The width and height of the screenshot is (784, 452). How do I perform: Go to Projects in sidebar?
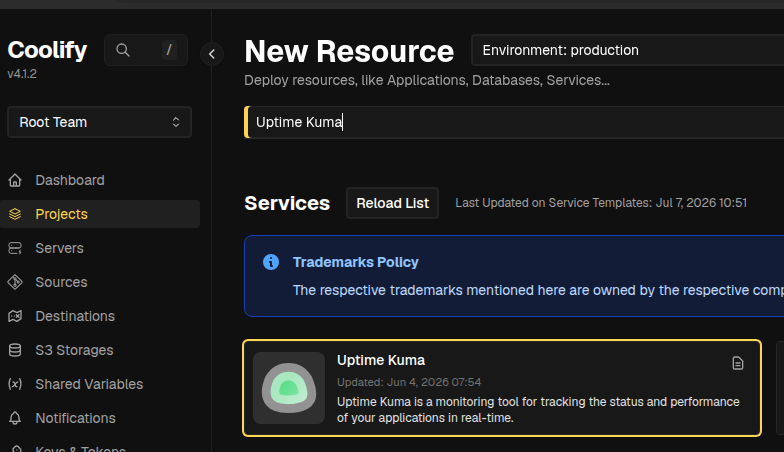pyautogui.click(x=100, y=214)
